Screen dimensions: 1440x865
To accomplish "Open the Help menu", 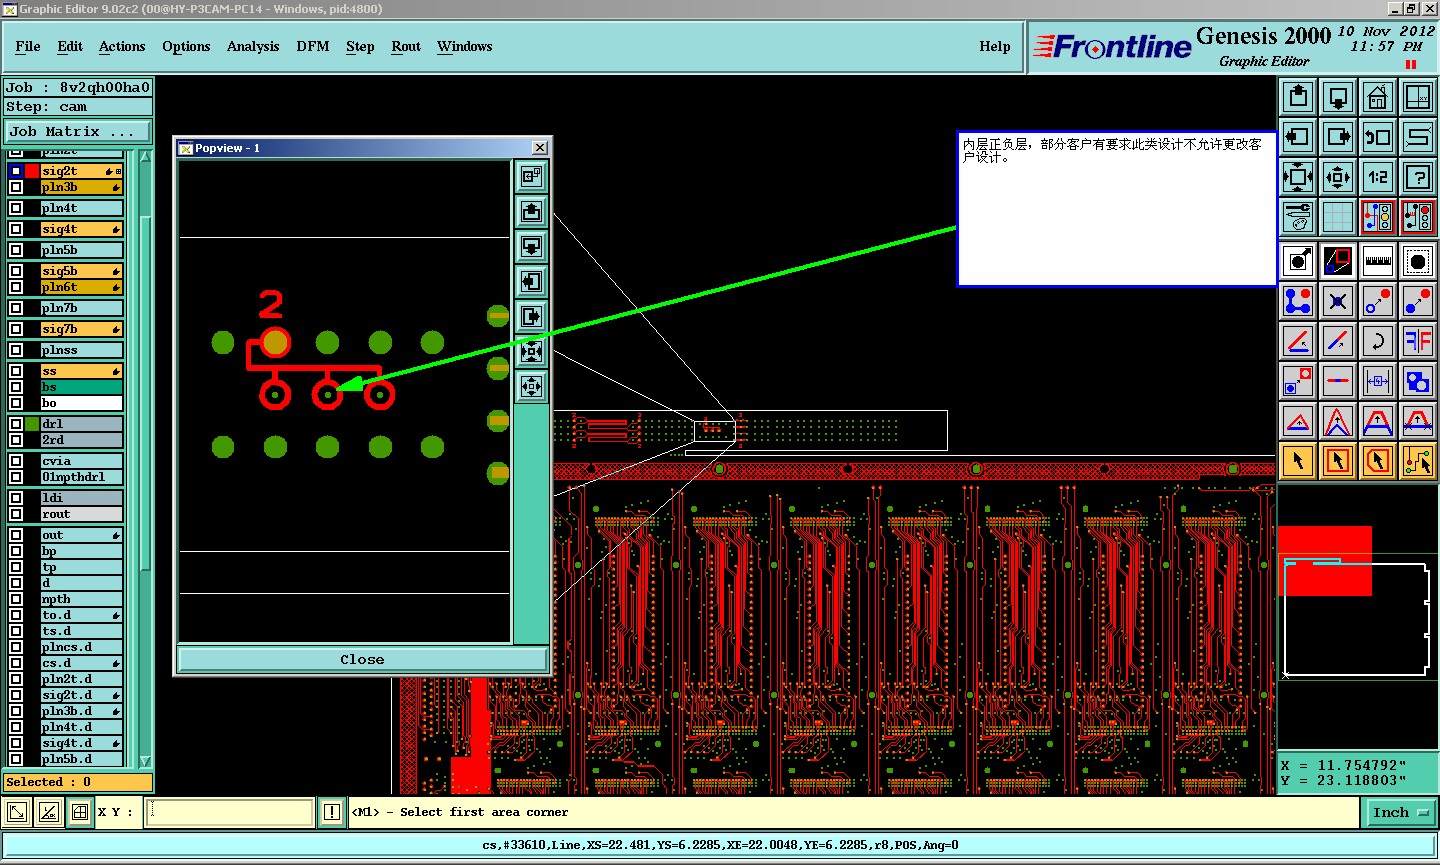I will [x=995, y=46].
